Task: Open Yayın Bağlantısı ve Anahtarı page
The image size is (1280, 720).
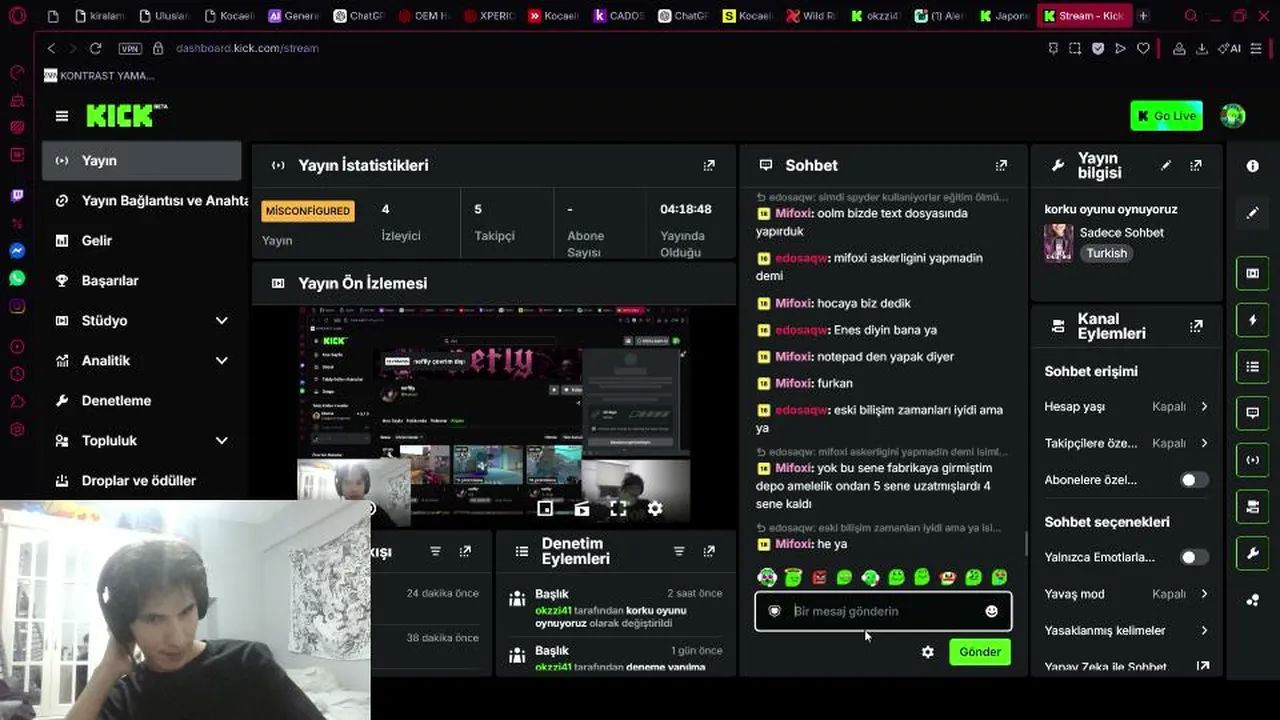Action: (147, 201)
